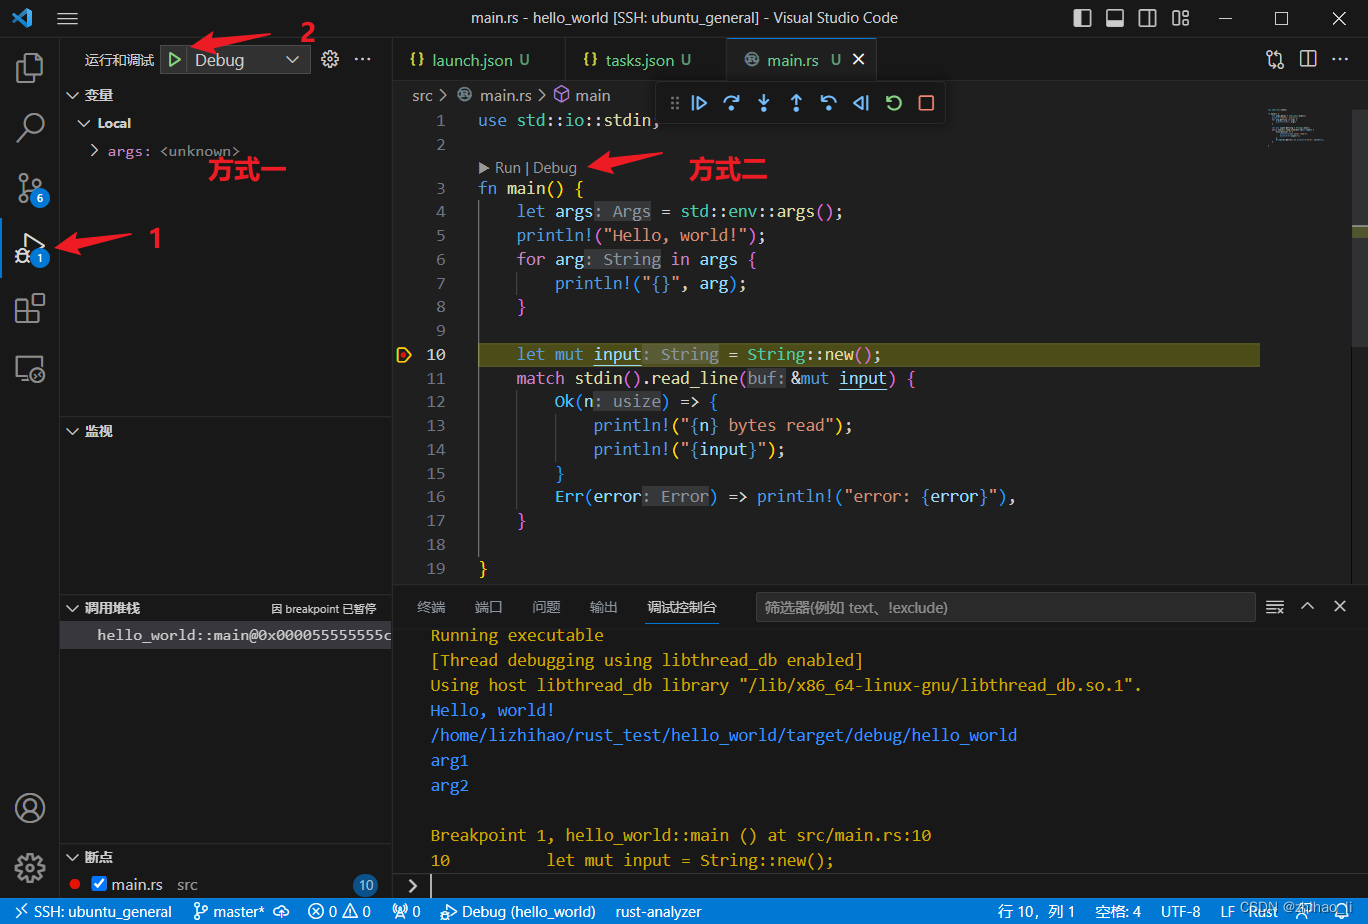
Task: Click the Debug code lens above main
Action: (x=555, y=168)
